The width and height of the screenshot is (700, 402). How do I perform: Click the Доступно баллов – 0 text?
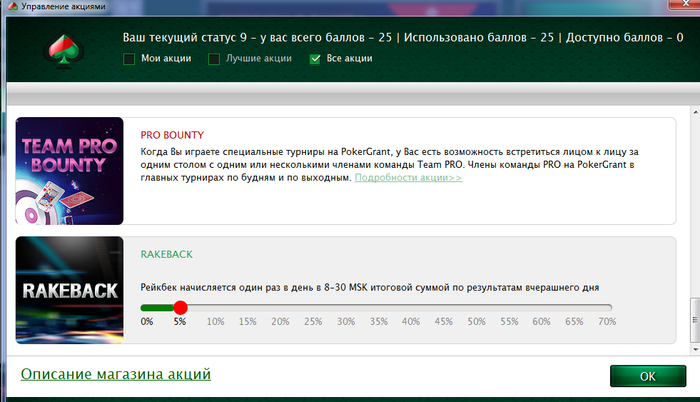(x=625, y=38)
